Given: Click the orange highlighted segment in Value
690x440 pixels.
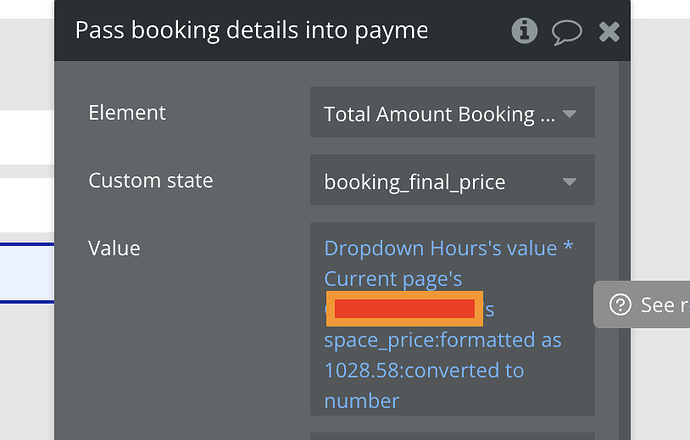Looking at the screenshot, I should coord(404,308).
